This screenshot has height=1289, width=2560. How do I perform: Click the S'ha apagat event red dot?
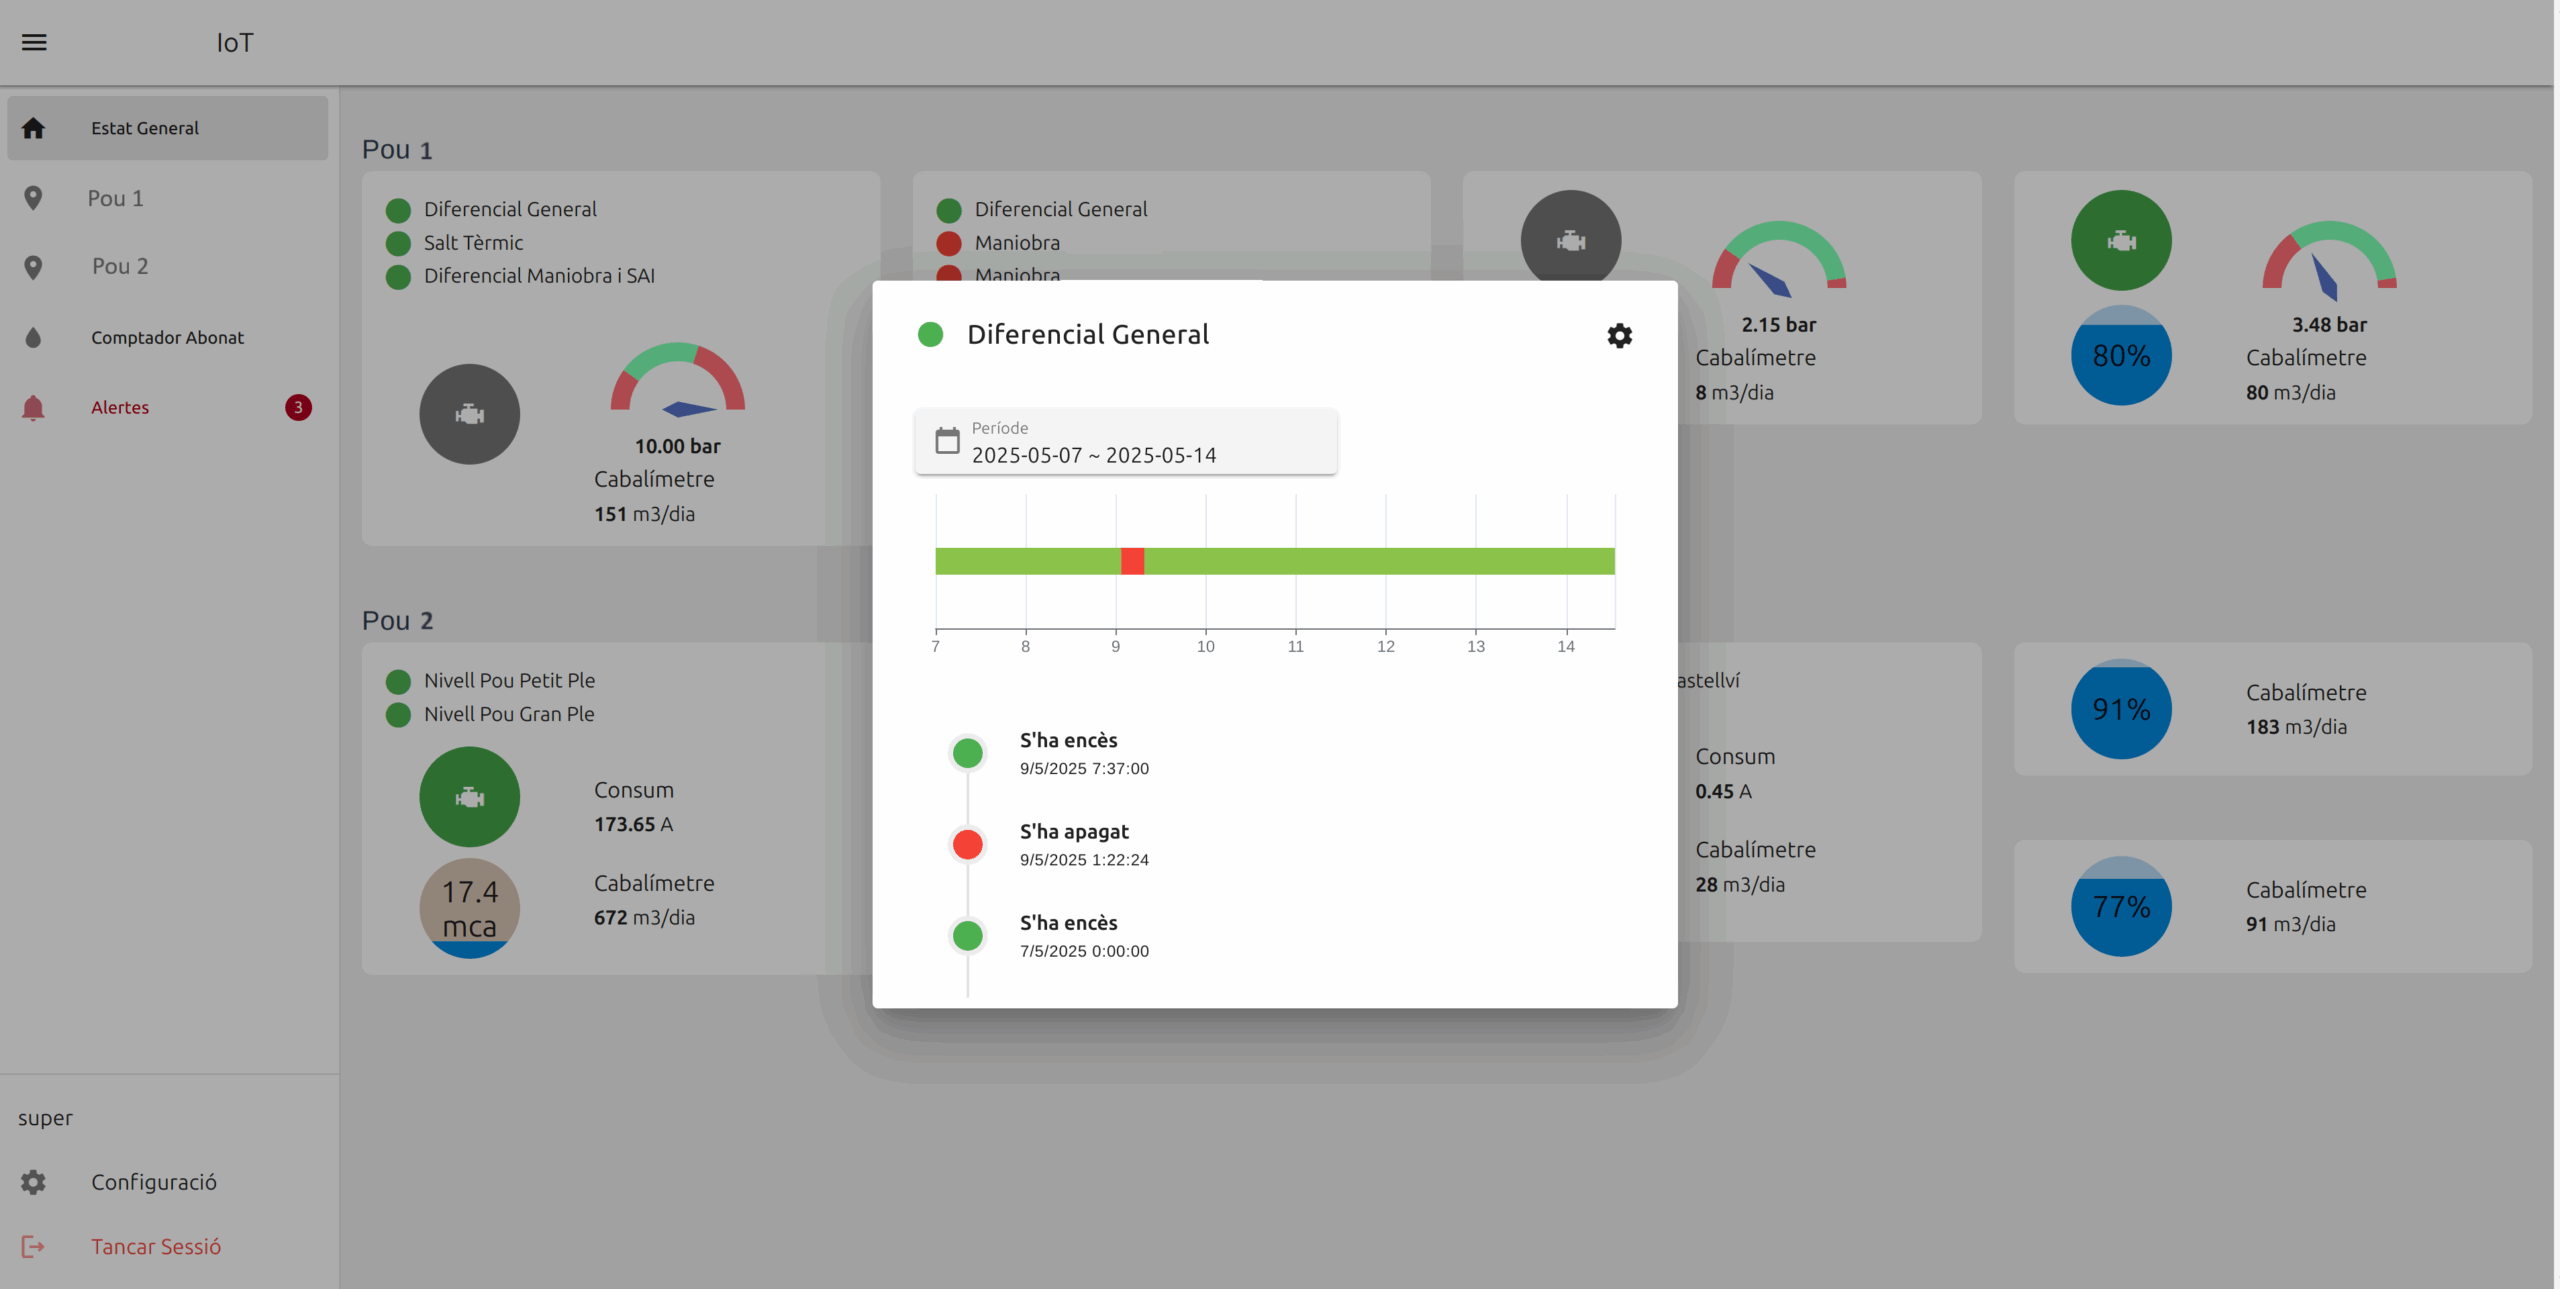[x=967, y=845]
